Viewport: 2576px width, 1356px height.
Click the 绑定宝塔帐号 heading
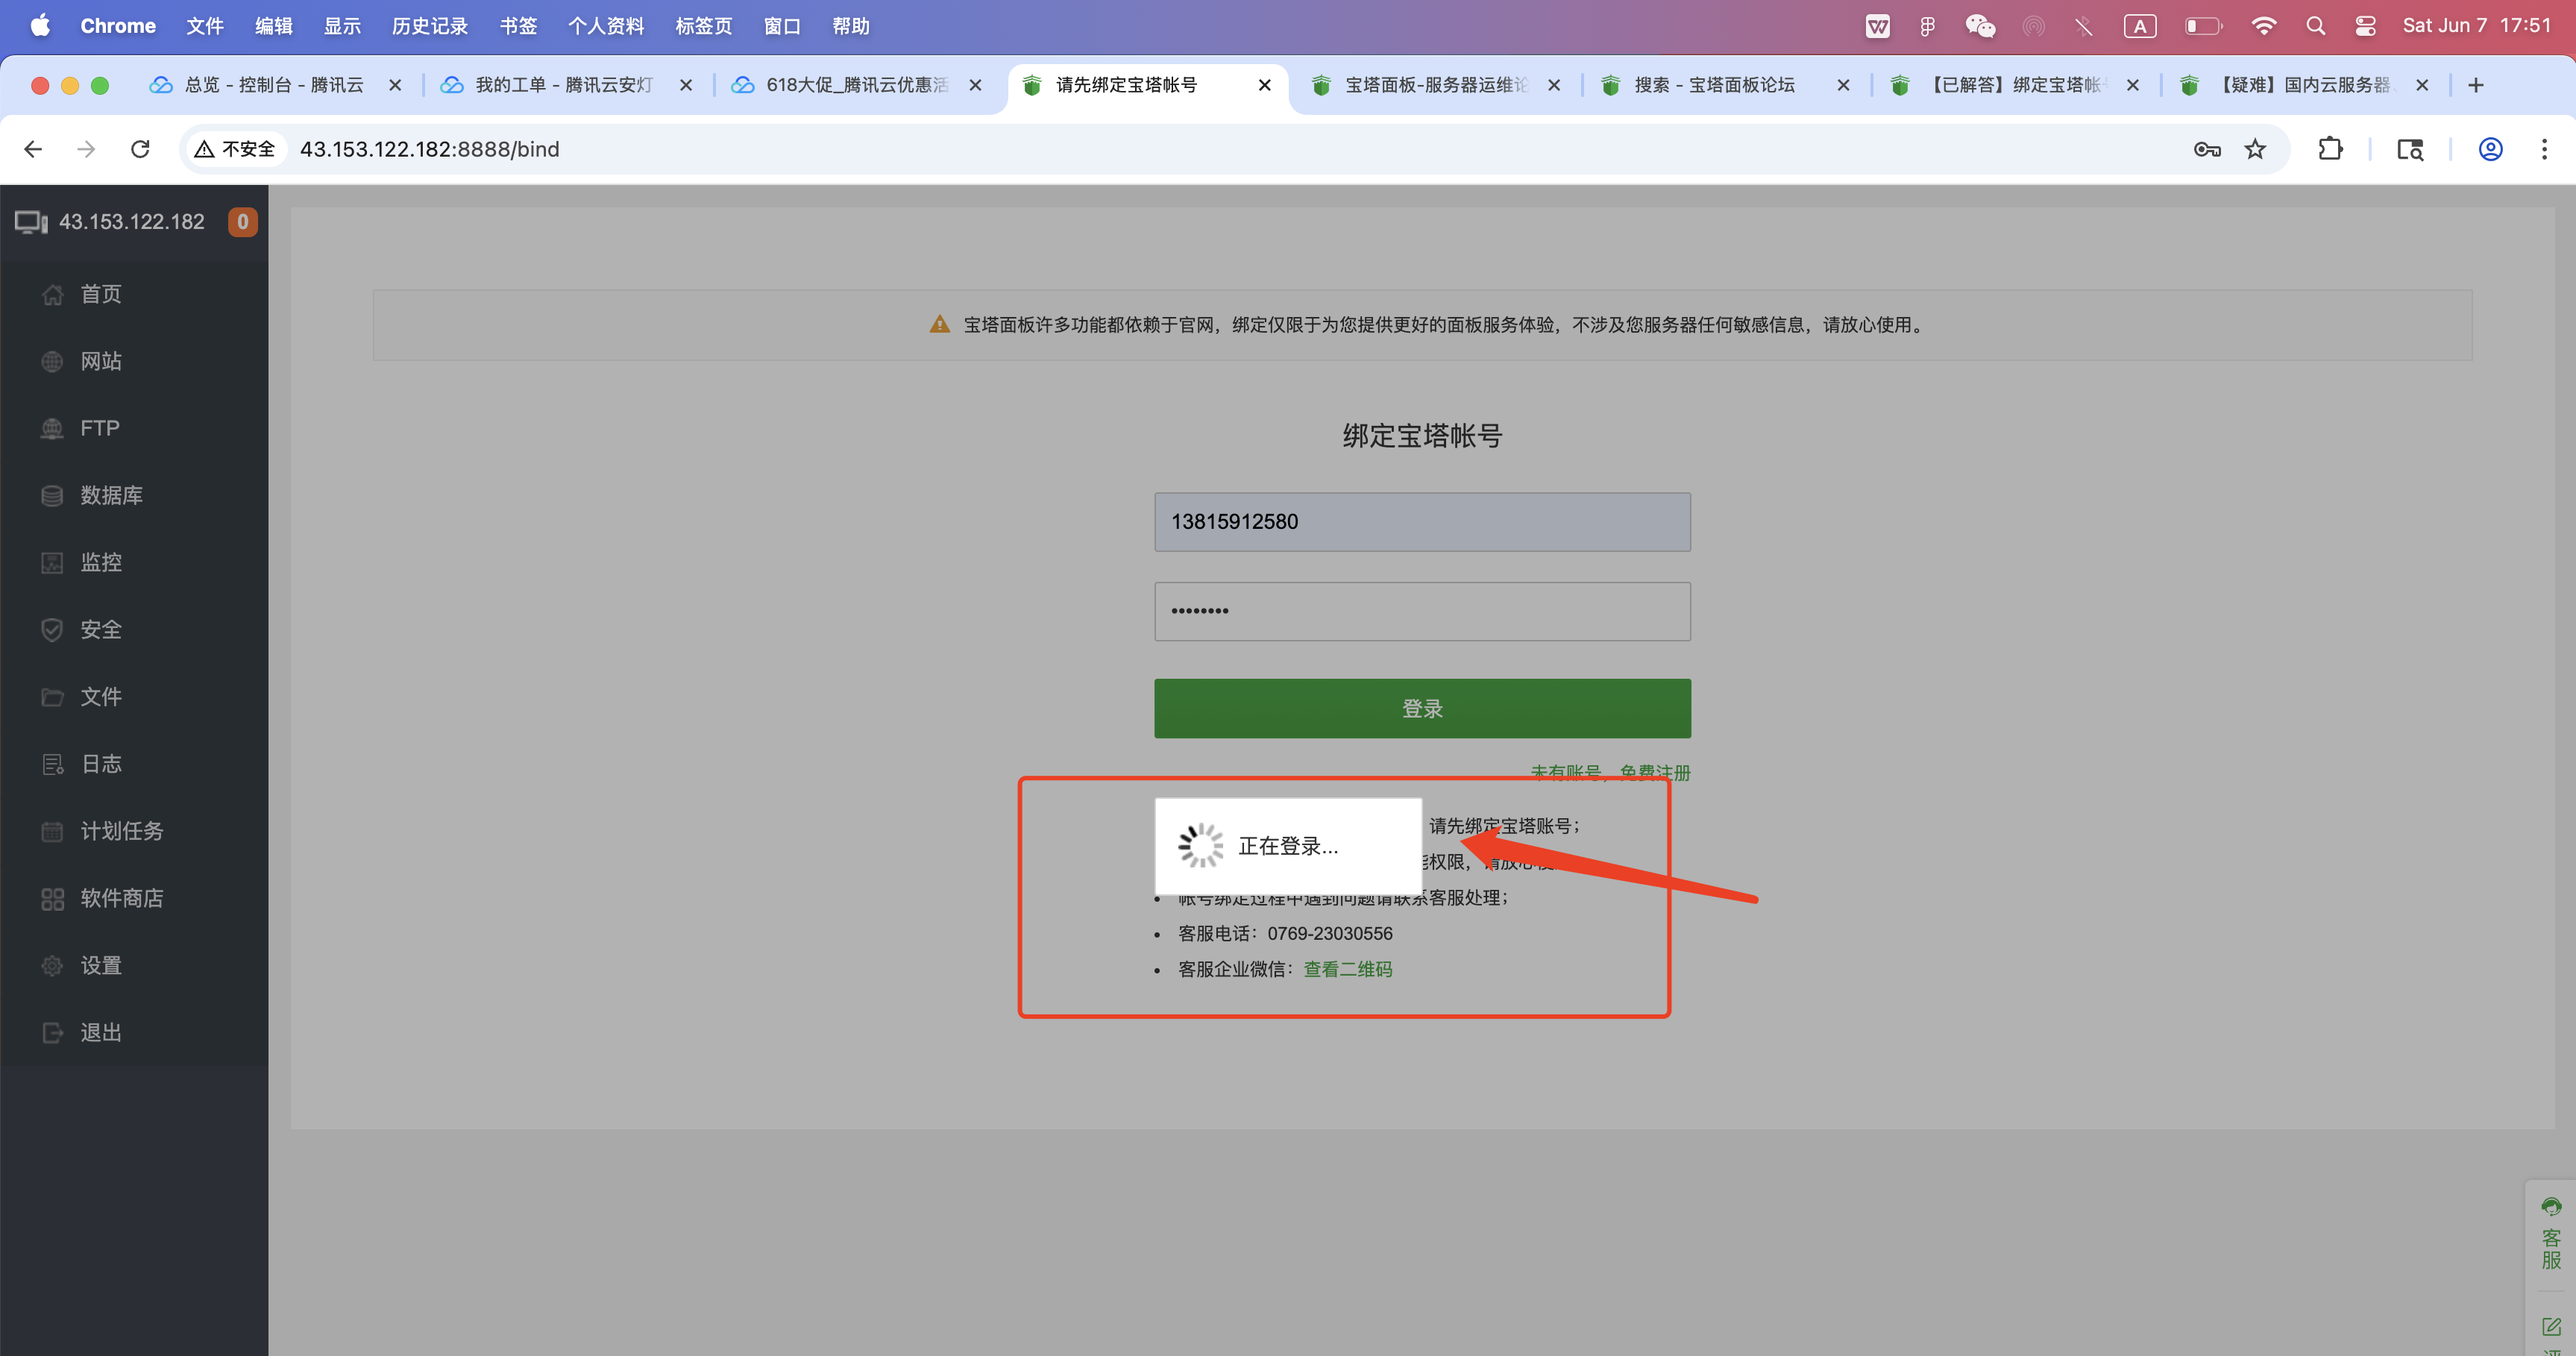tap(1422, 436)
